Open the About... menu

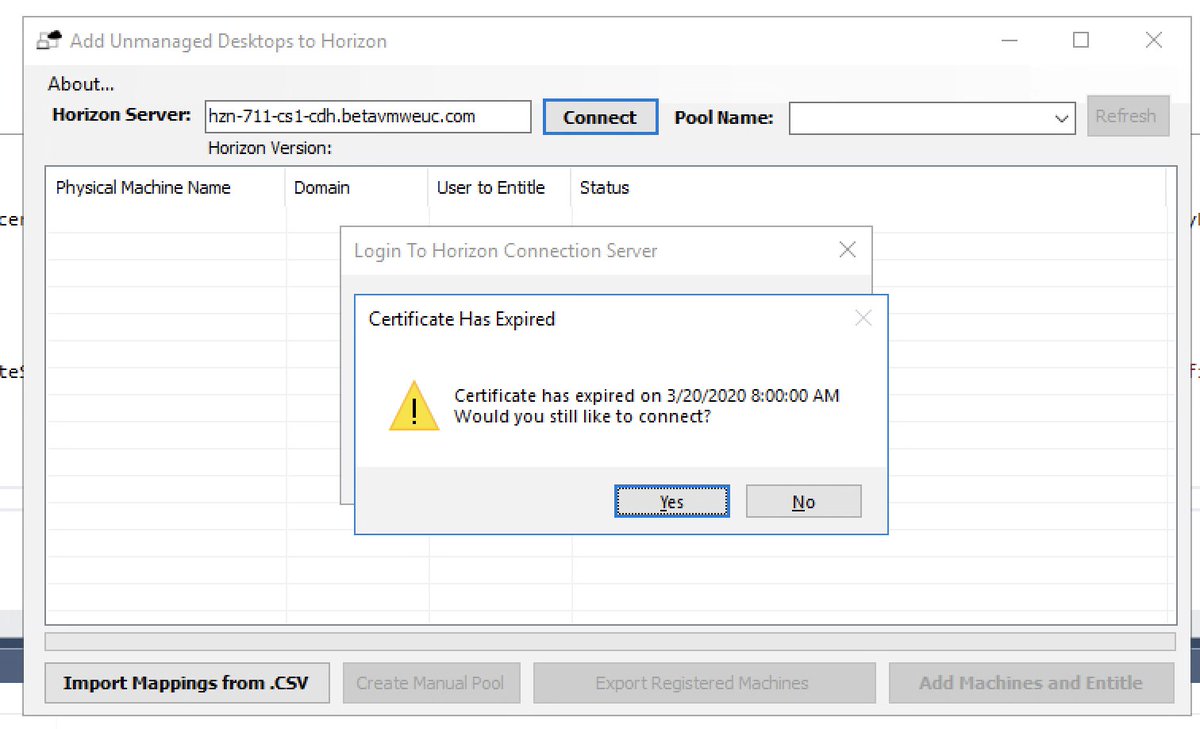(81, 84)
